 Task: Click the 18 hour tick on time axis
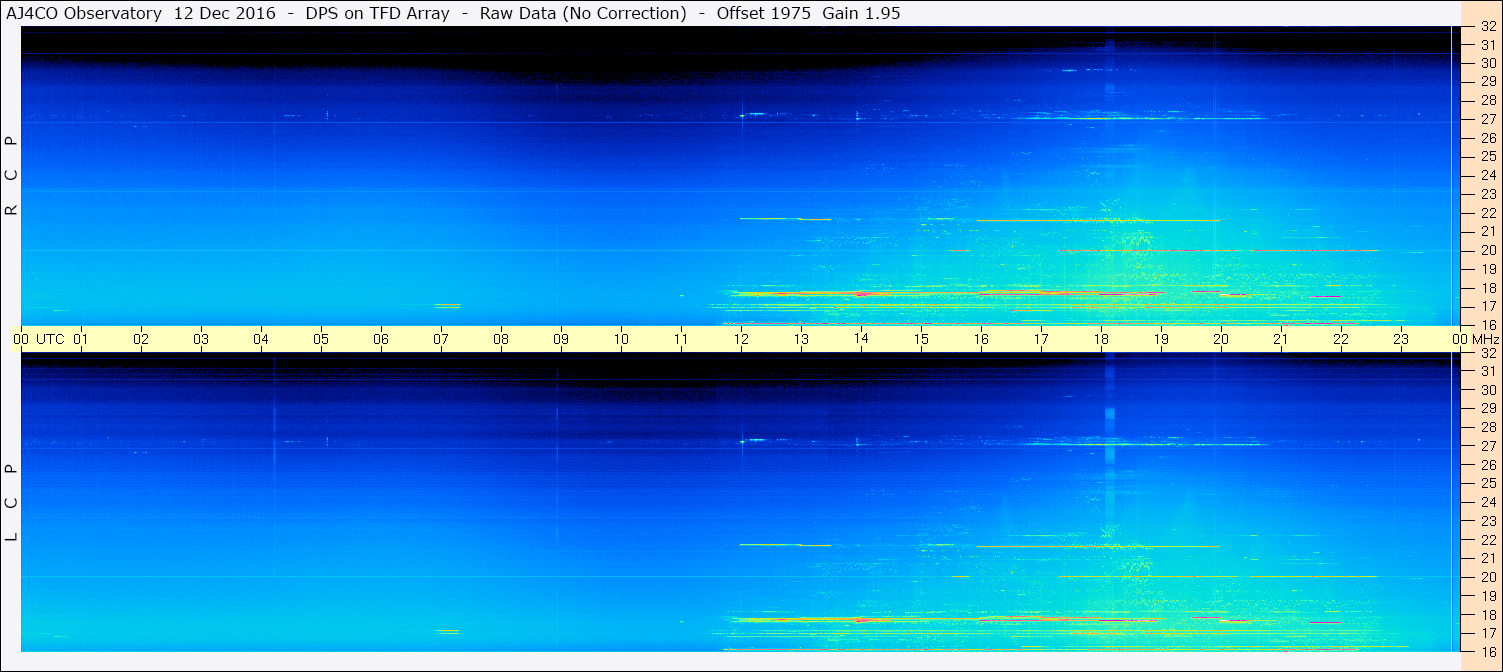pos(1101,339)
